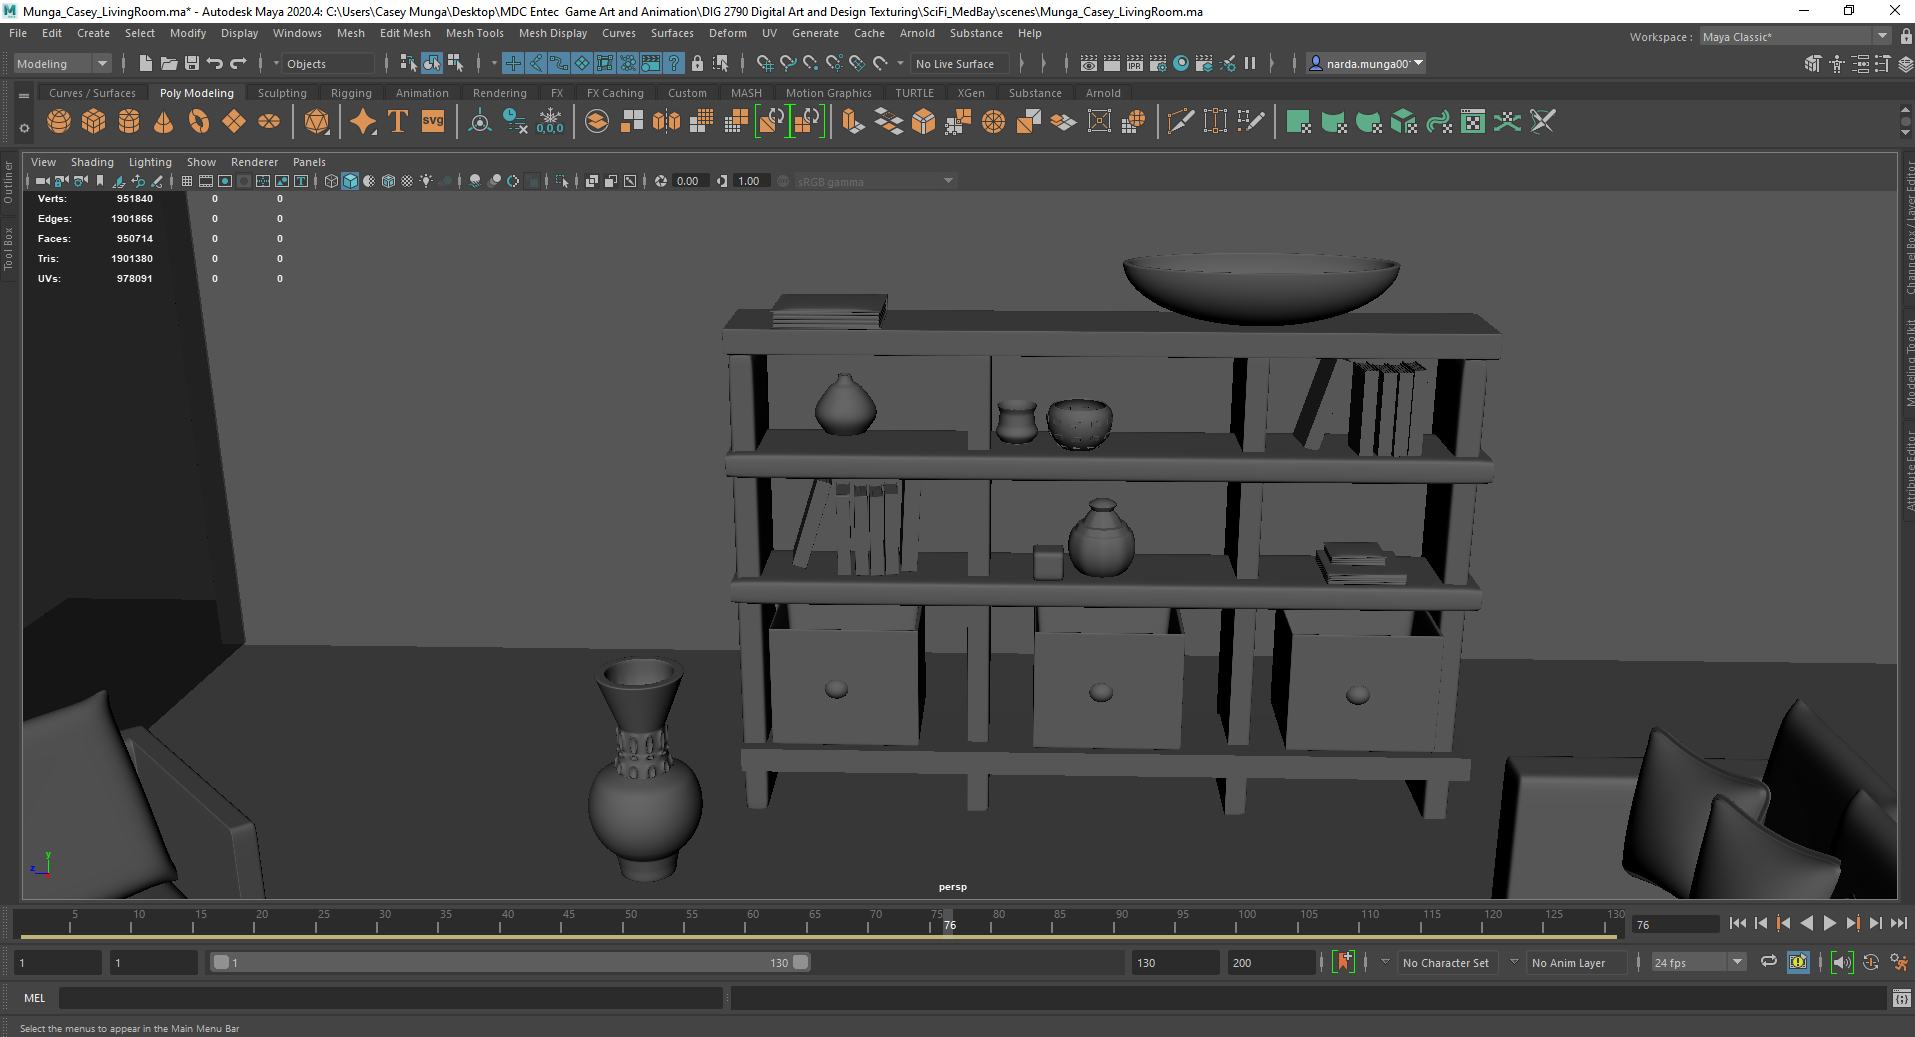Create a polygon cube from the shelf
This screenshot has width=1915, height=1037.
point(94,122)
